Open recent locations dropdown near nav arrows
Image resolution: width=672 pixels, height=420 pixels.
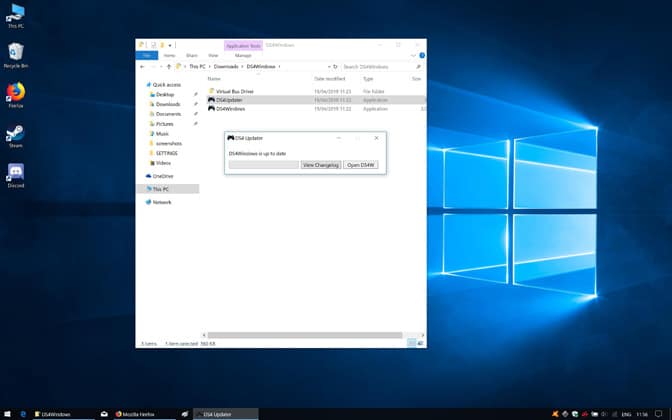pyautogui.click(x=161, y=67)
